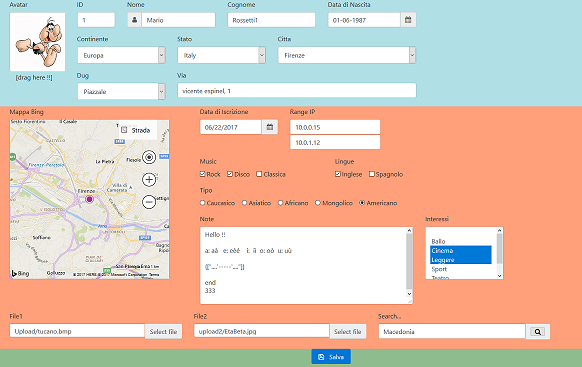This screenshot has height=367, width=582.
Task: Click the Nome field containing Mario
Action: point(178,20)
